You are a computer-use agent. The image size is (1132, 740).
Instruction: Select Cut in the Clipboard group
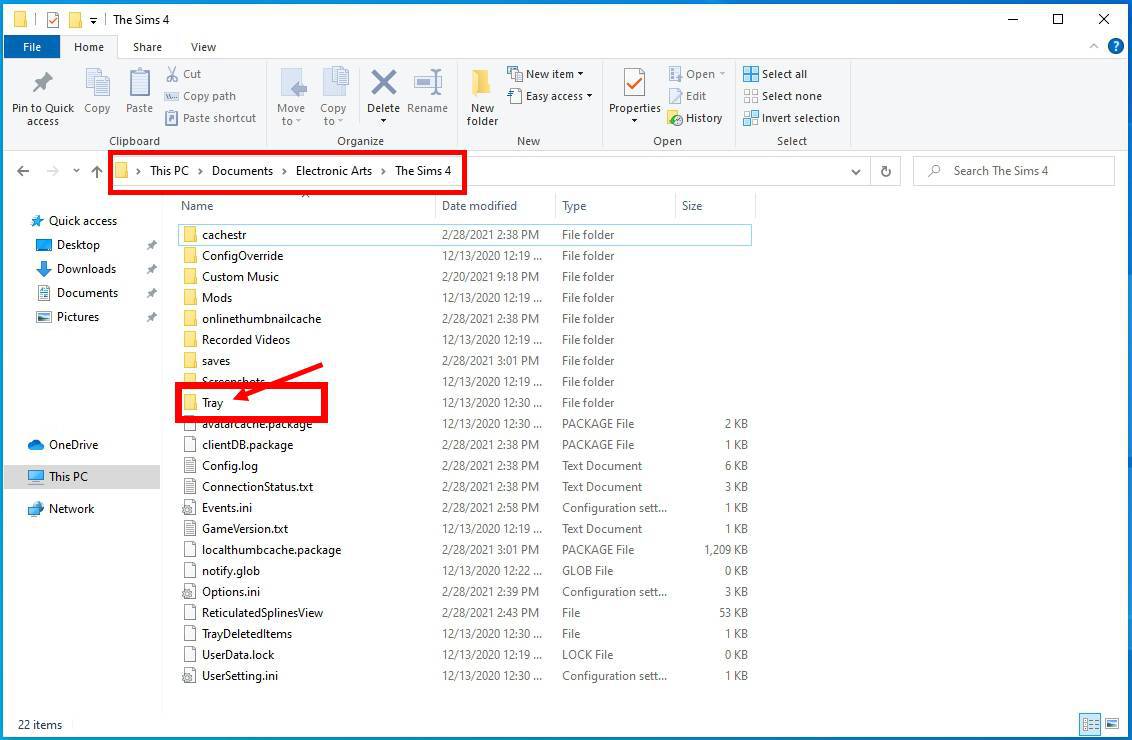tap(183, 74)
